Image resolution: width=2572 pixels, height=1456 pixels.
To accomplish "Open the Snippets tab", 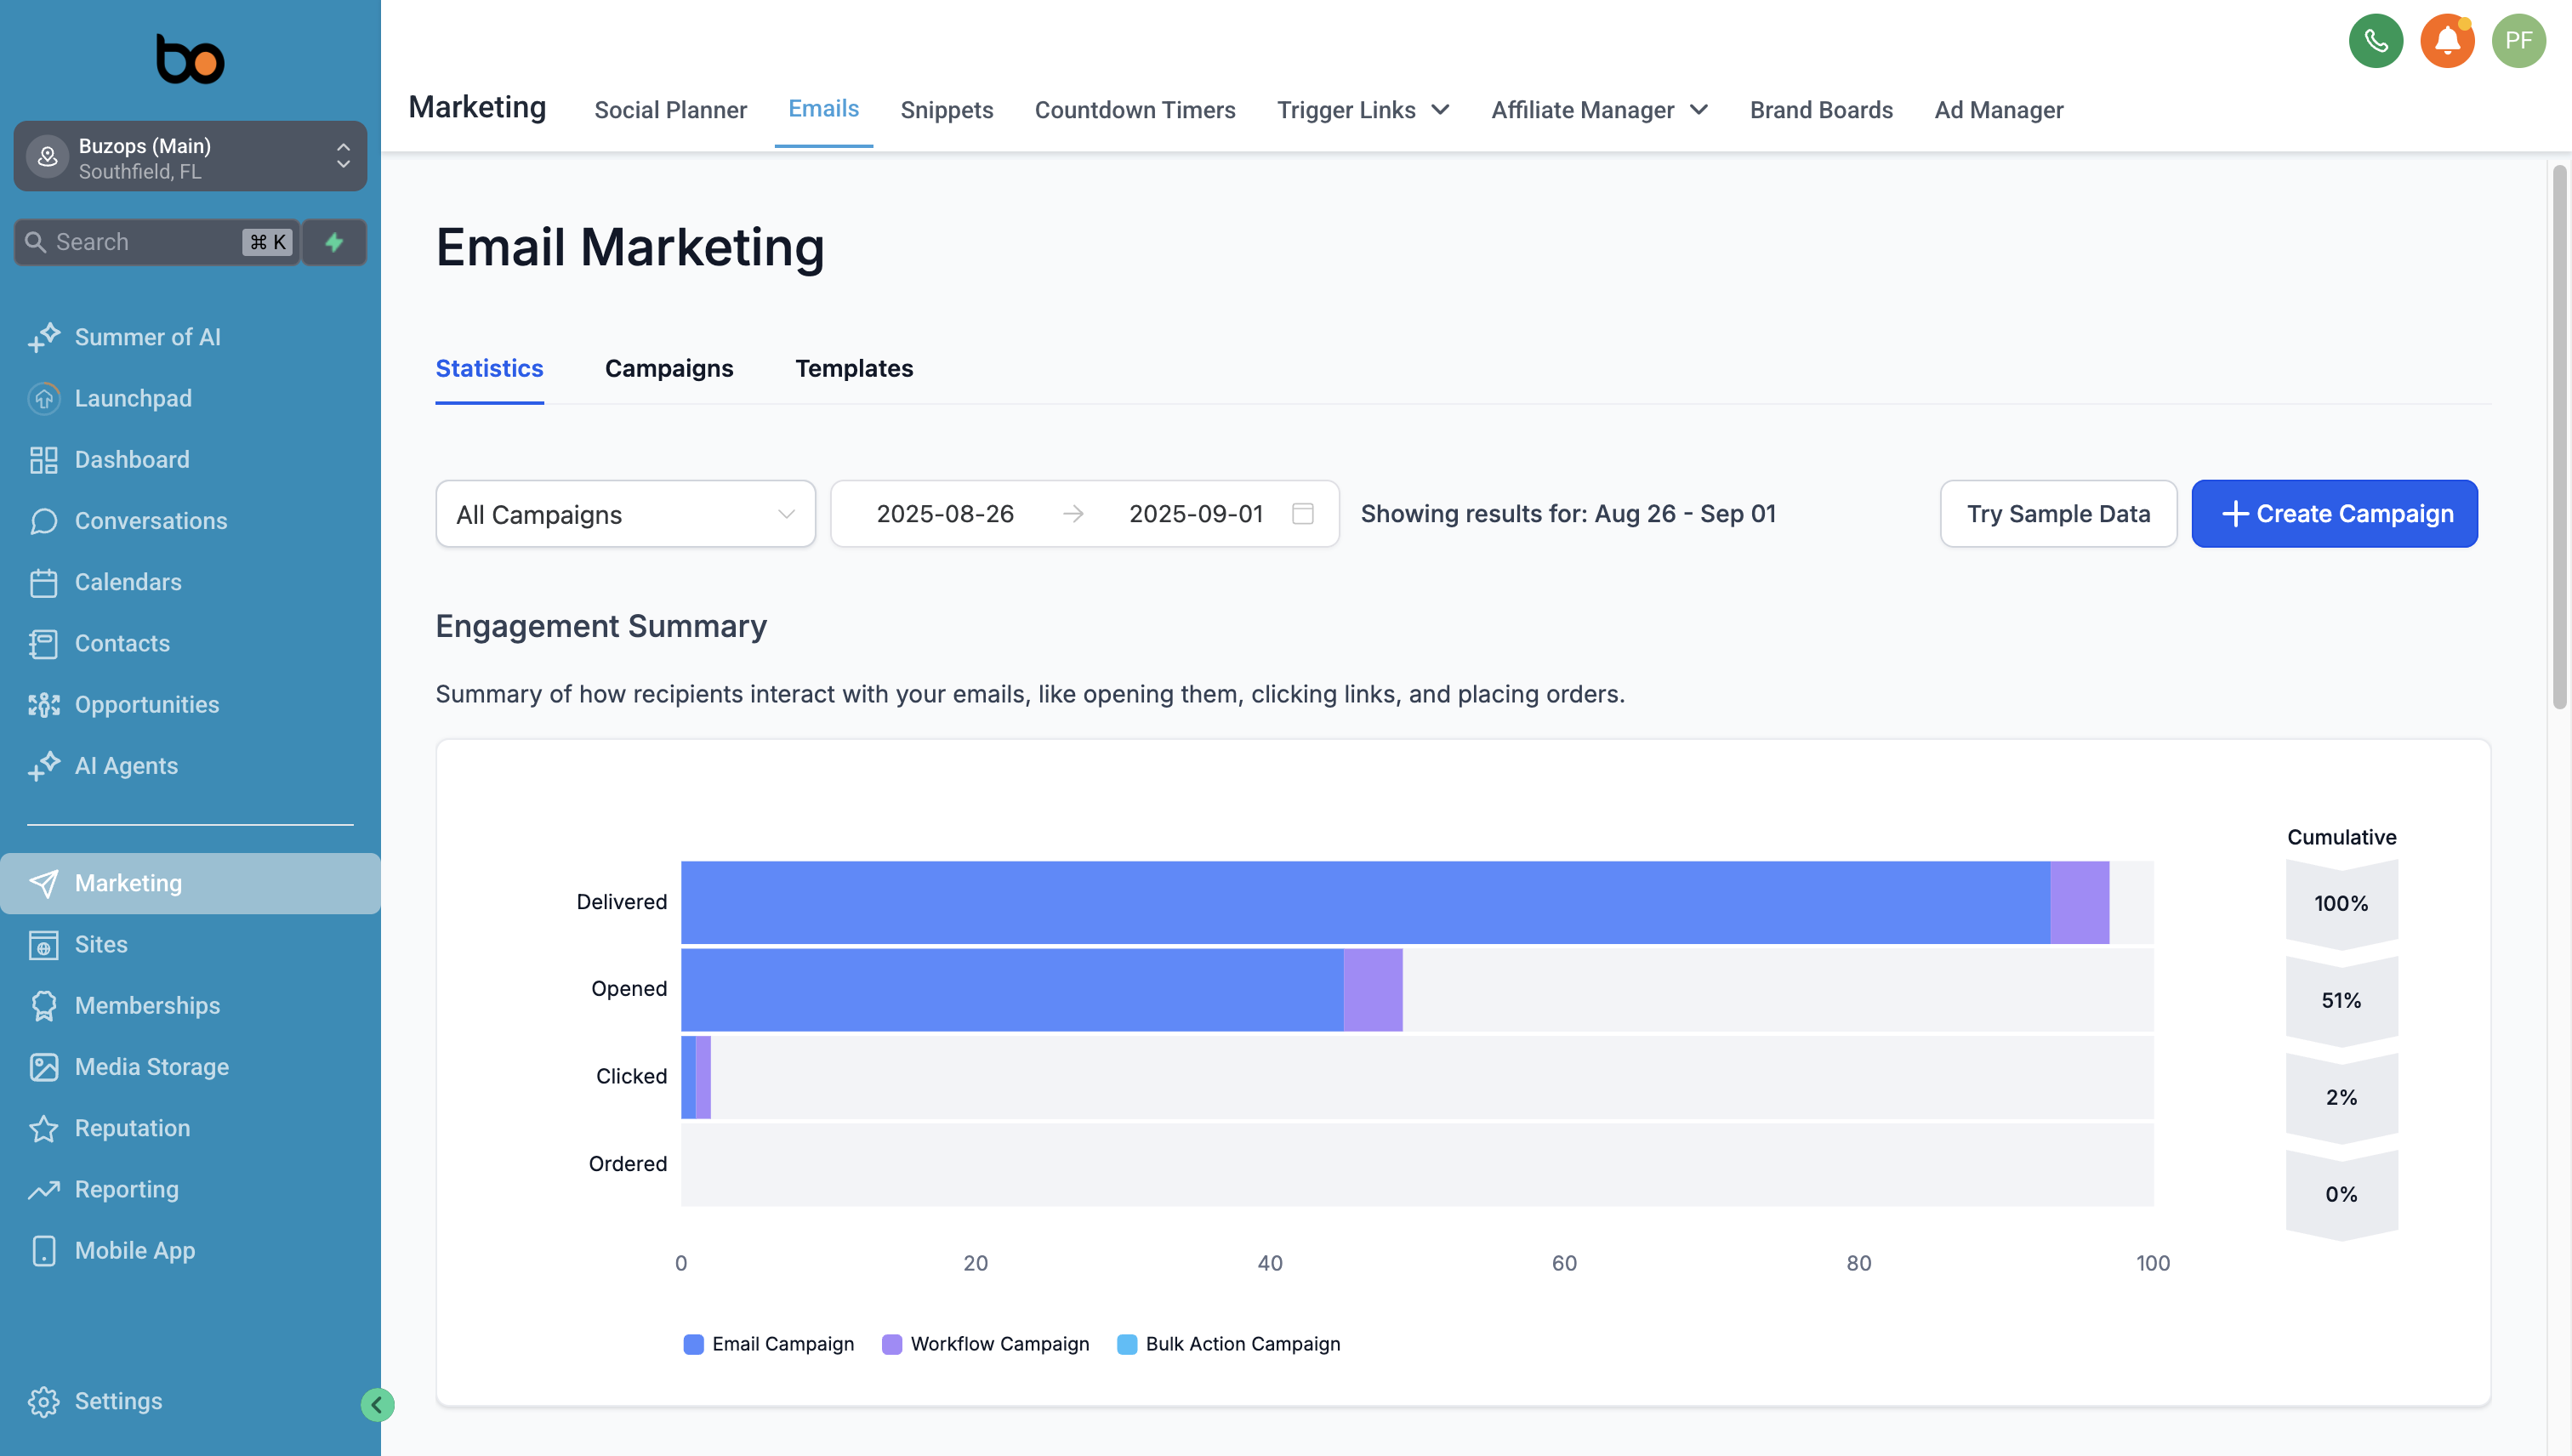I will (x=946, y=110).
